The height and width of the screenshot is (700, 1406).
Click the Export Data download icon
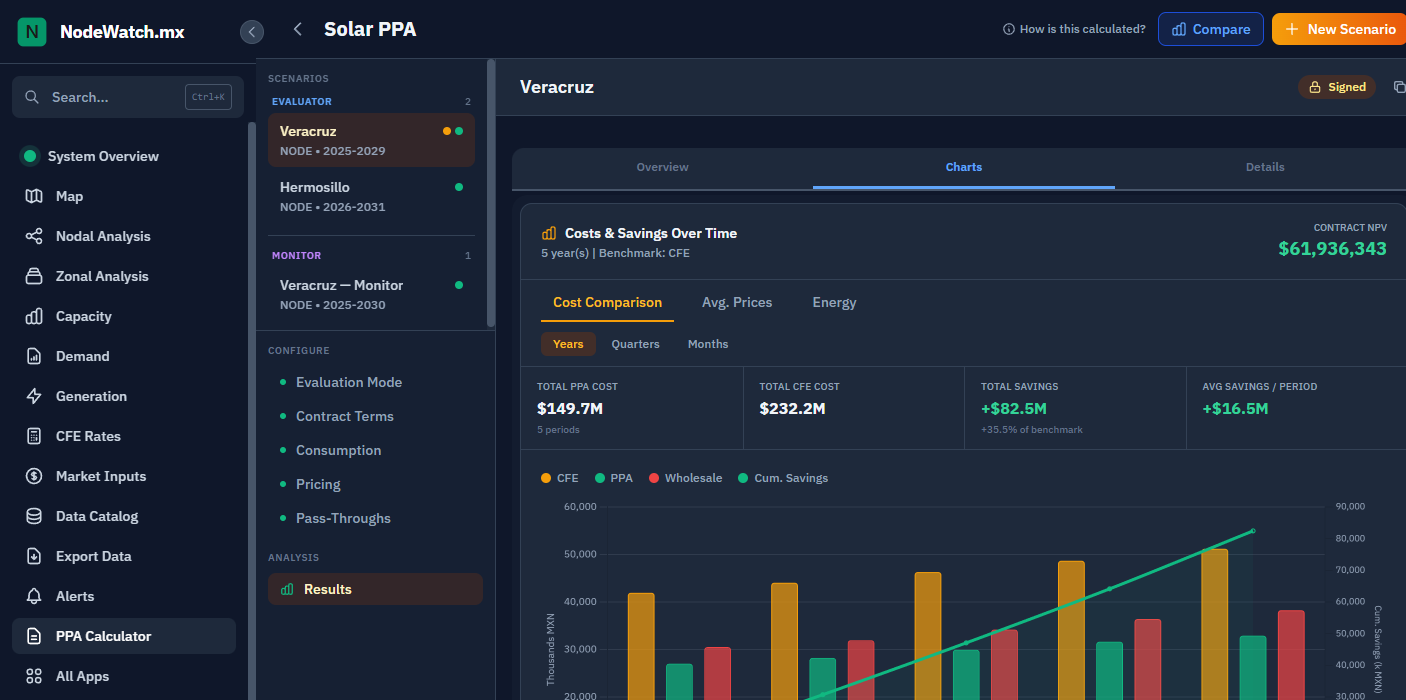(x=34, y=556)
